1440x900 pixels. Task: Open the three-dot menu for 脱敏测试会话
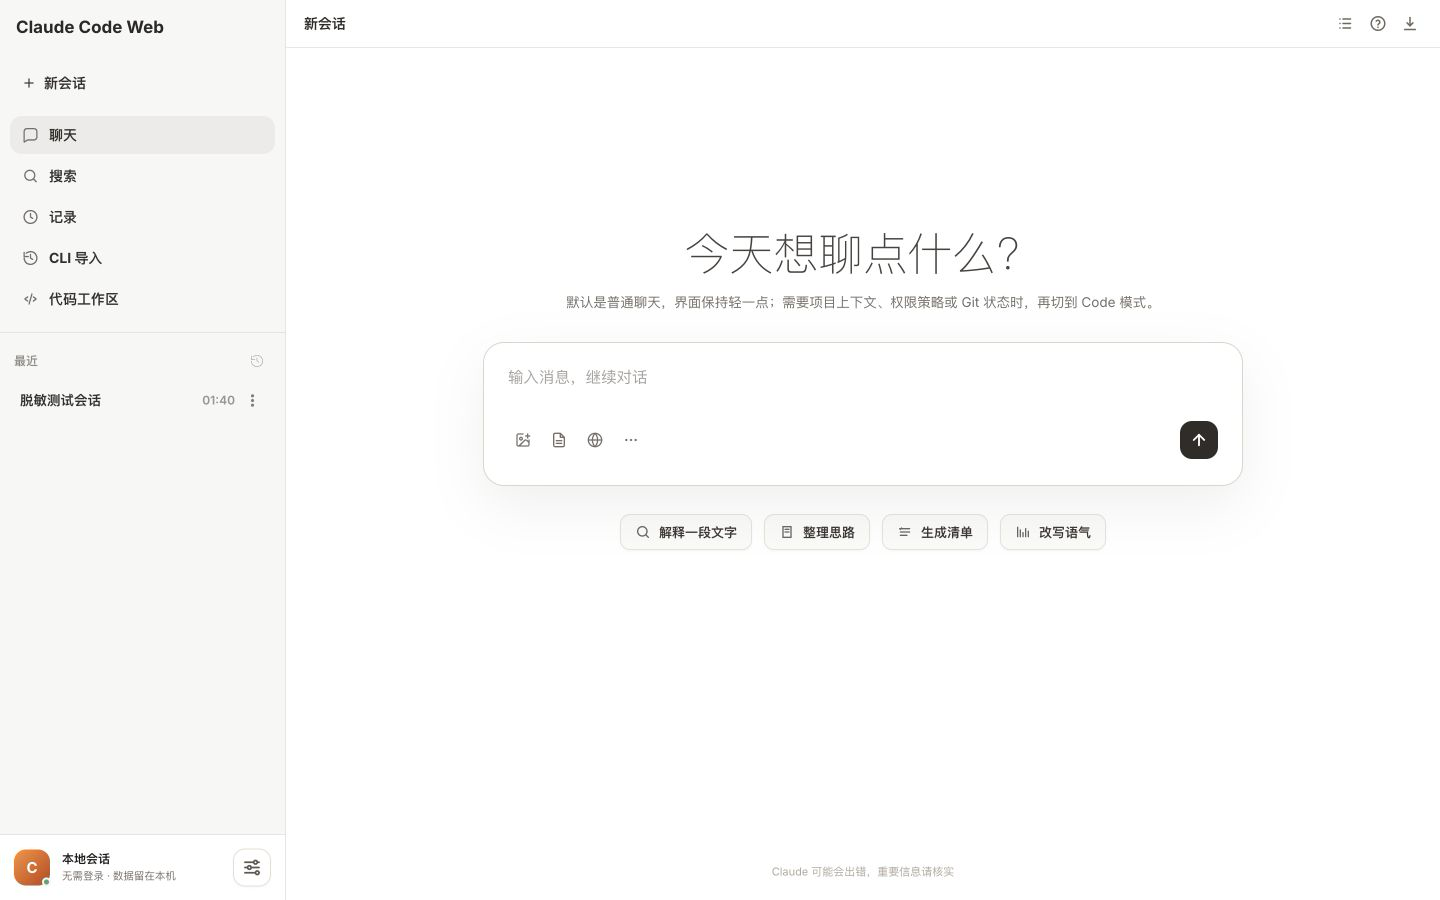tap(252, 400)
